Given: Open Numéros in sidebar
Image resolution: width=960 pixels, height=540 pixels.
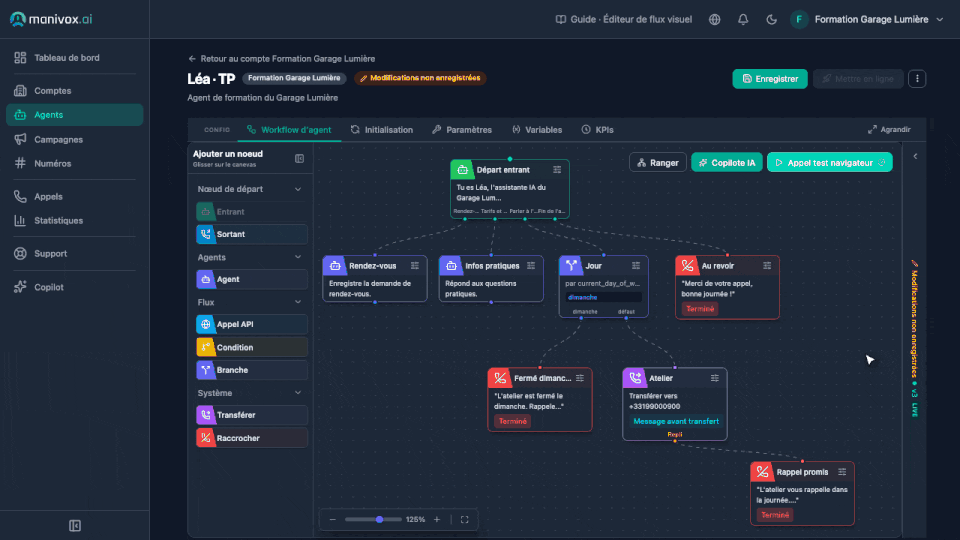Looking at the screenshot, I should [x=75, y=163].
